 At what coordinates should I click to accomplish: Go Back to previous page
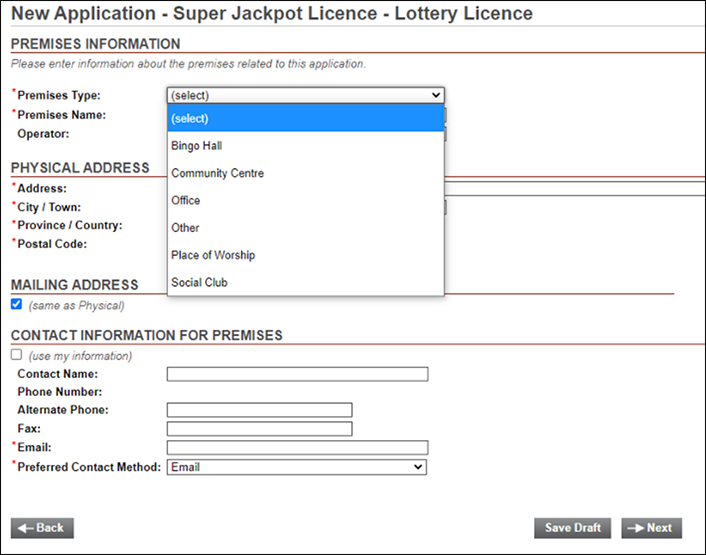tap(42, 528)
